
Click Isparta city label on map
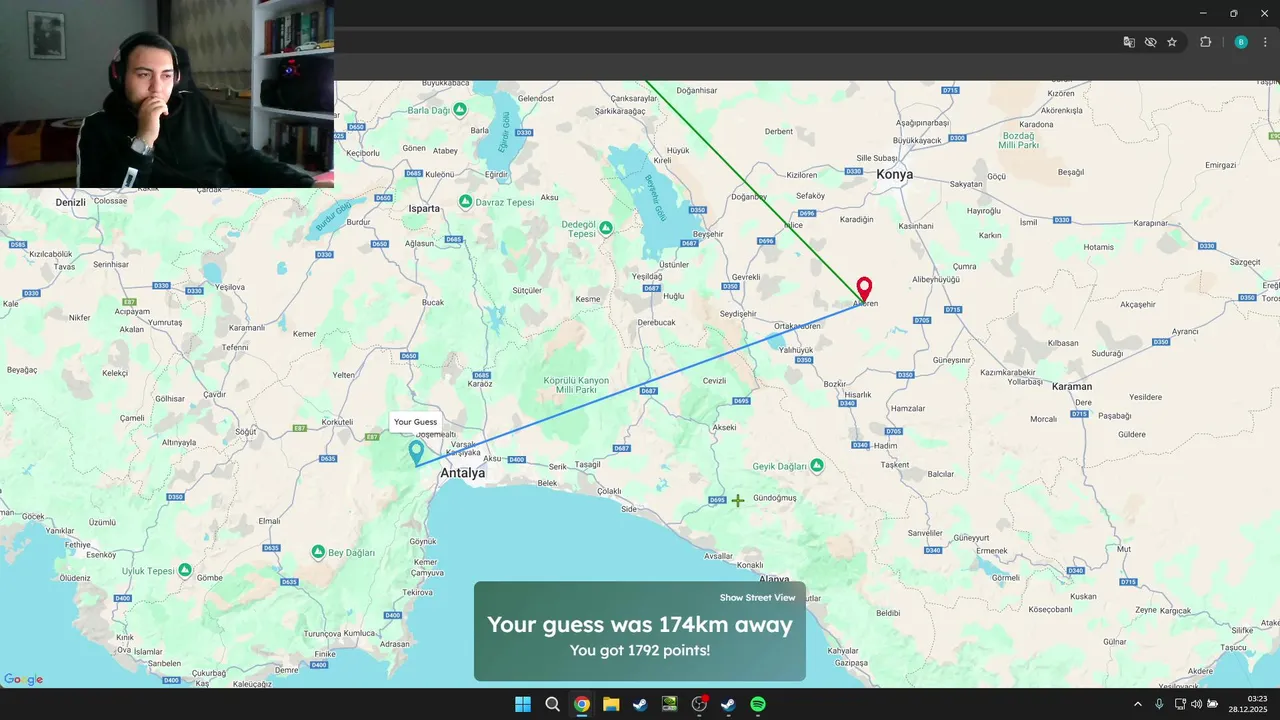pos(424,209)
